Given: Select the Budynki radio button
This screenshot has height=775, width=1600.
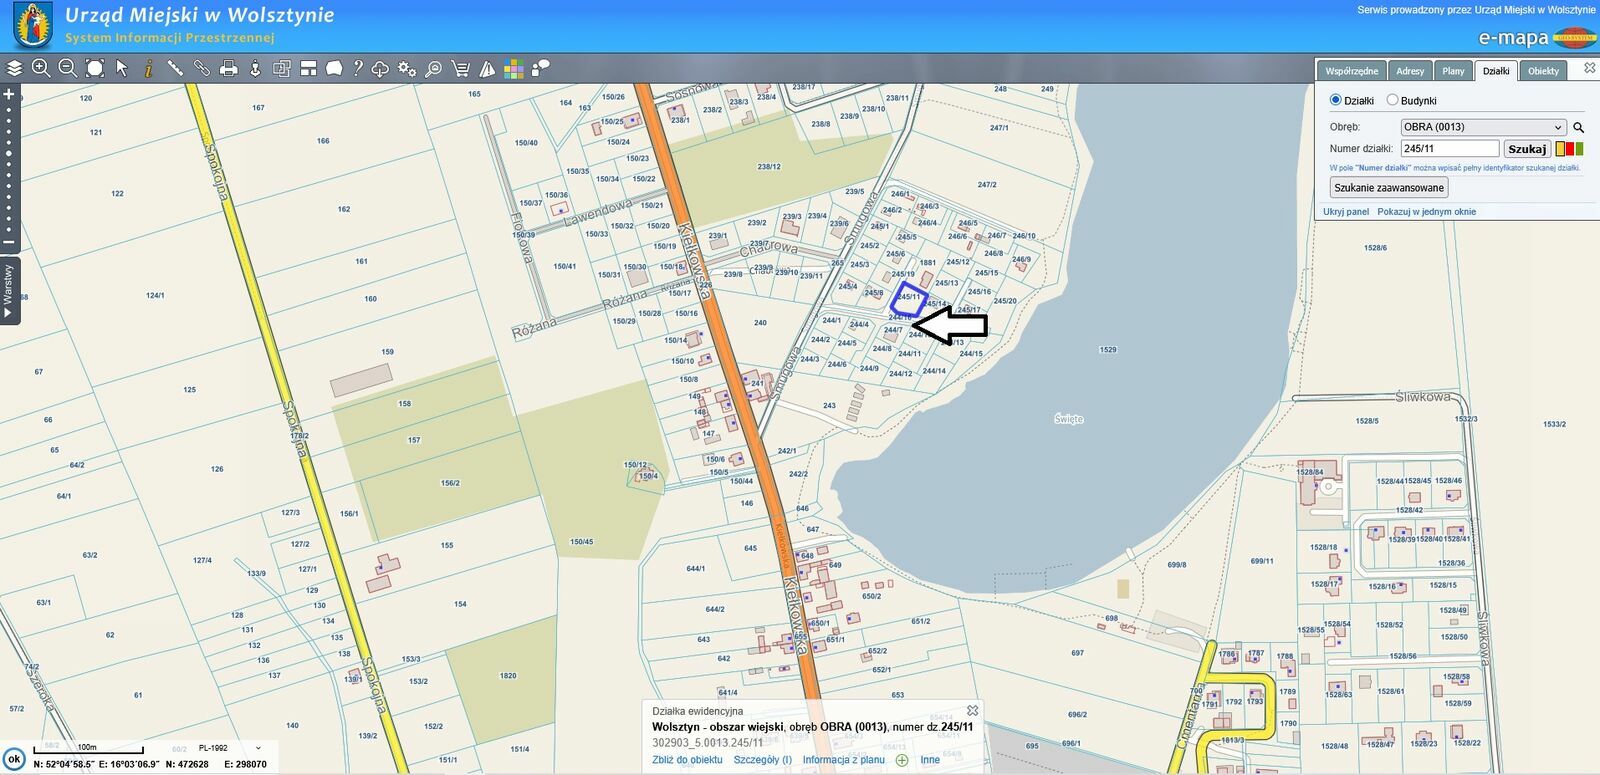Looking at the screenshot, I should click(x=1392, y=100).
